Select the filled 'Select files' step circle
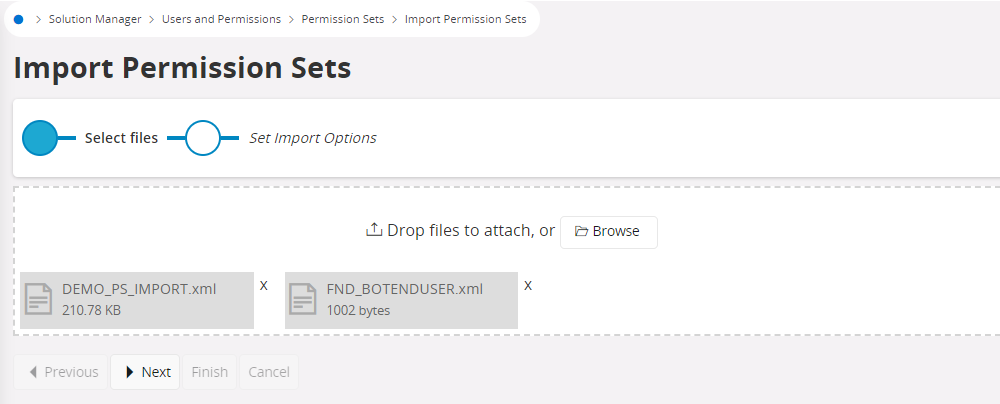Screen dimensions: 1000x404 pos(40,138)
